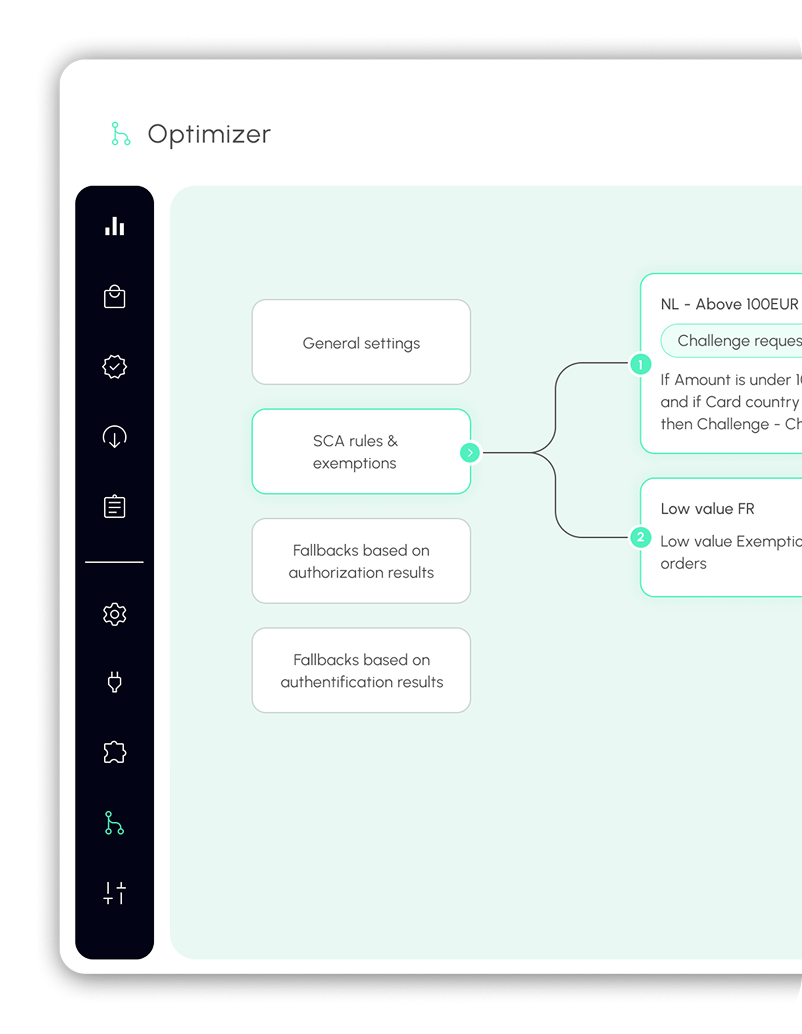Viewport: 802px width, 1034px height.
Task: Expand the SCA rules chevron arrow
Action: pos(471,453)
